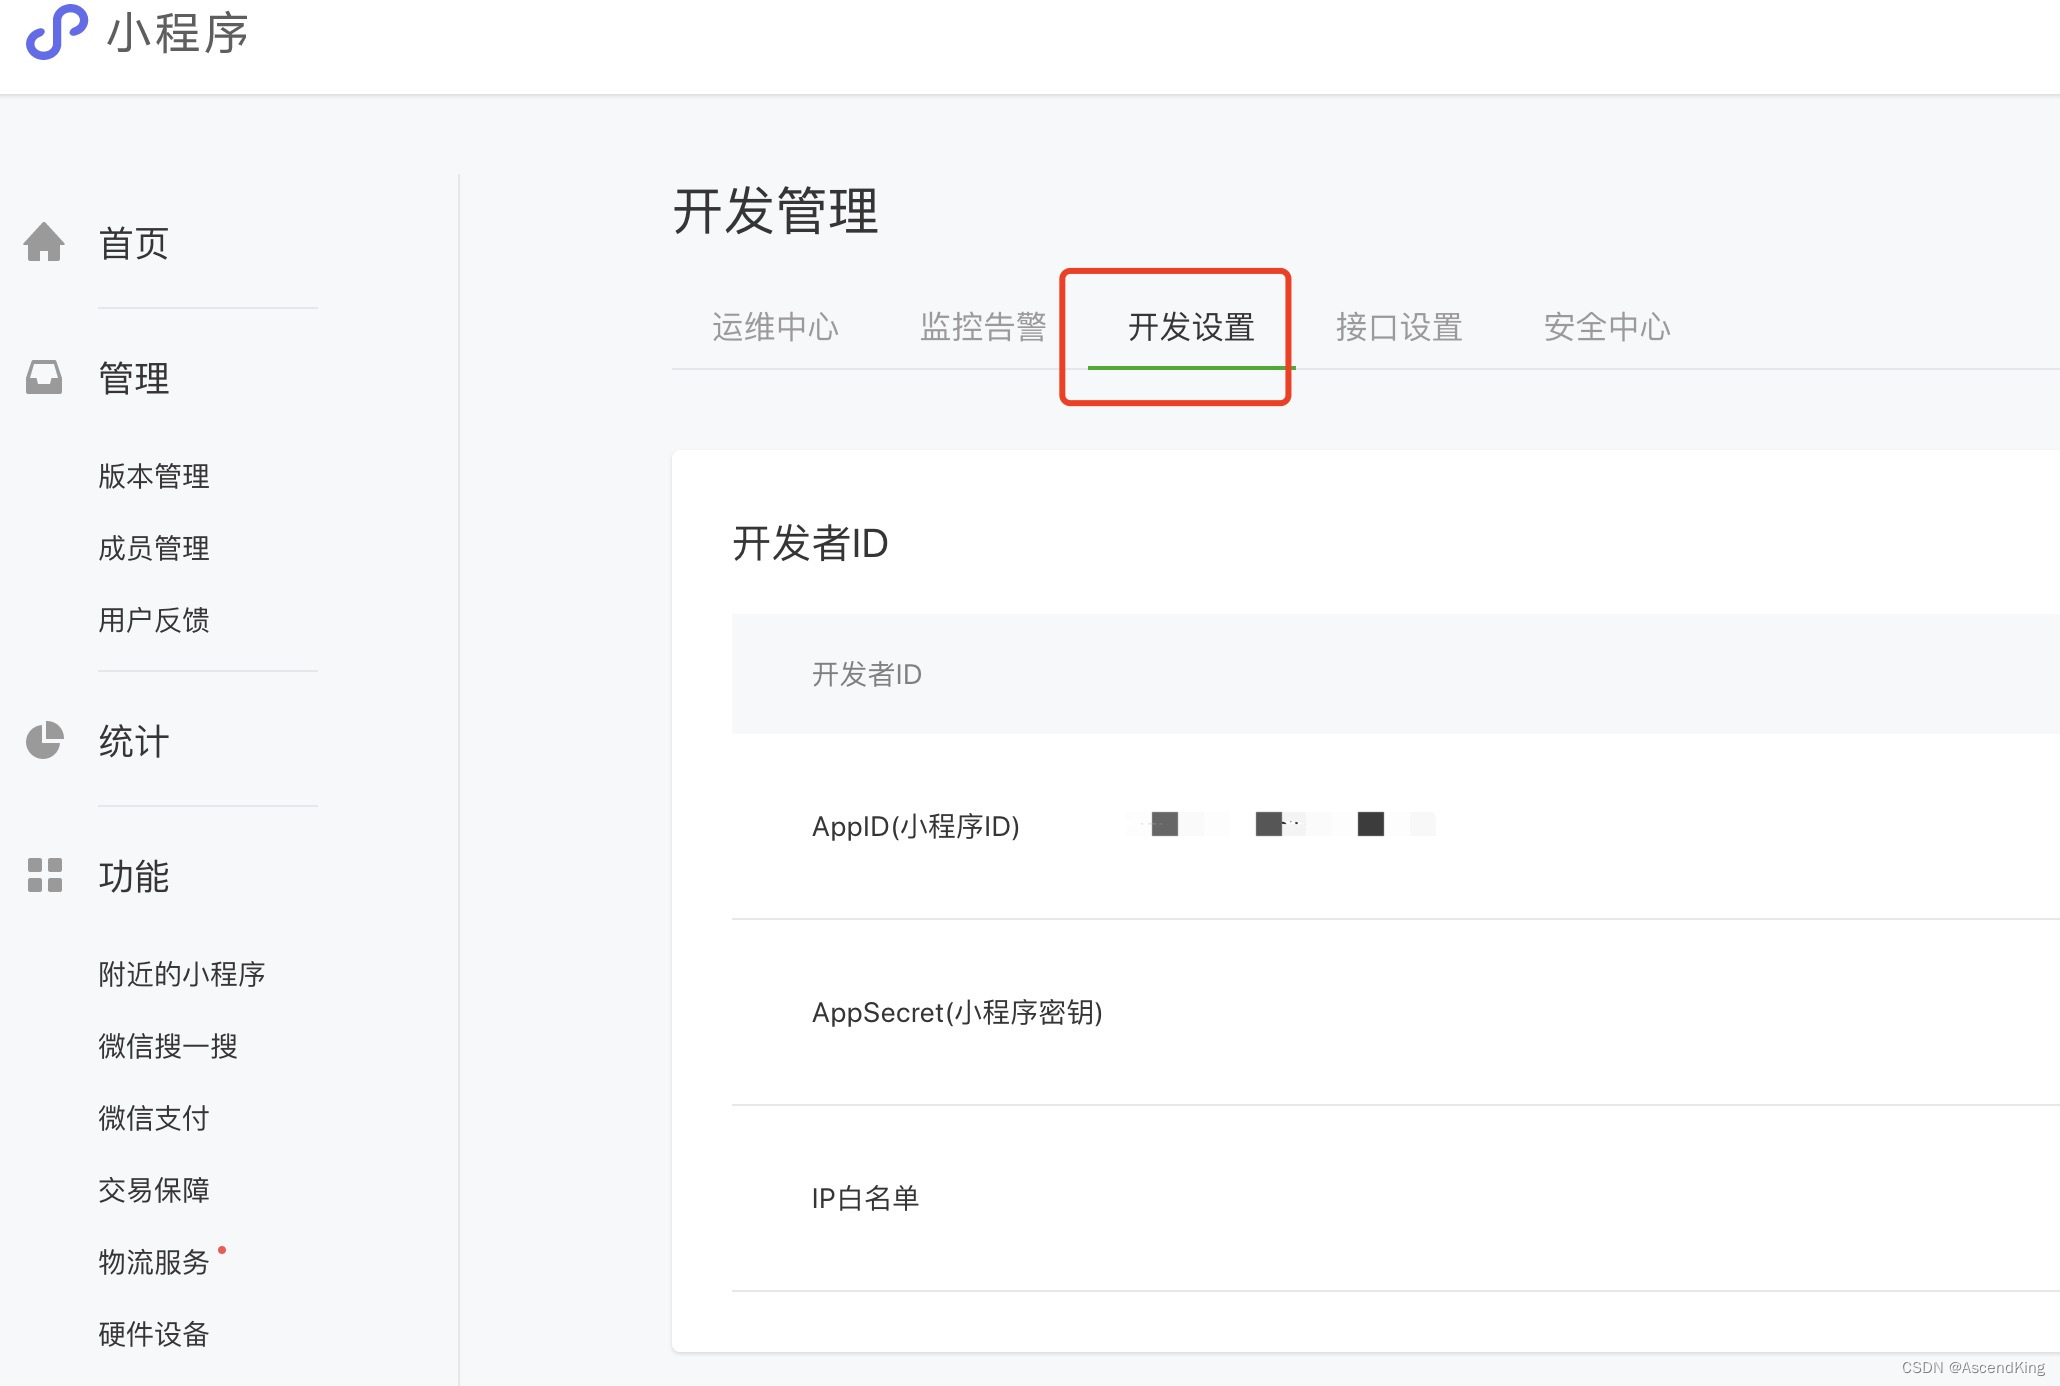Open 用户反馈 in the sidebar
Screen dimensions: 2060x1386
point(154,620)
